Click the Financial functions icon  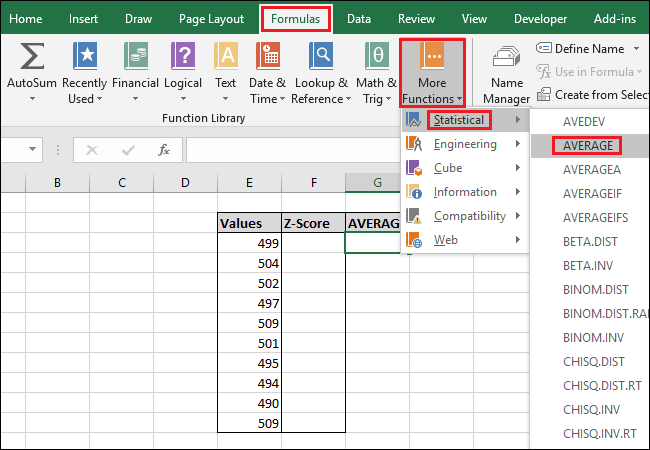pyautogui.click(x=134, y=56)
